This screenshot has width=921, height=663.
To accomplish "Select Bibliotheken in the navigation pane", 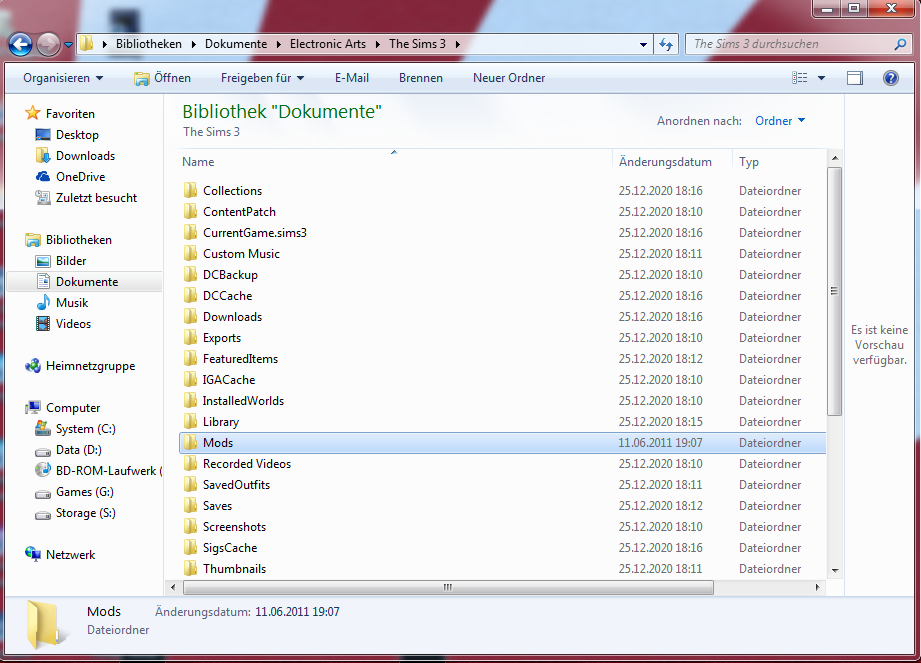I will tap(79, 240).
